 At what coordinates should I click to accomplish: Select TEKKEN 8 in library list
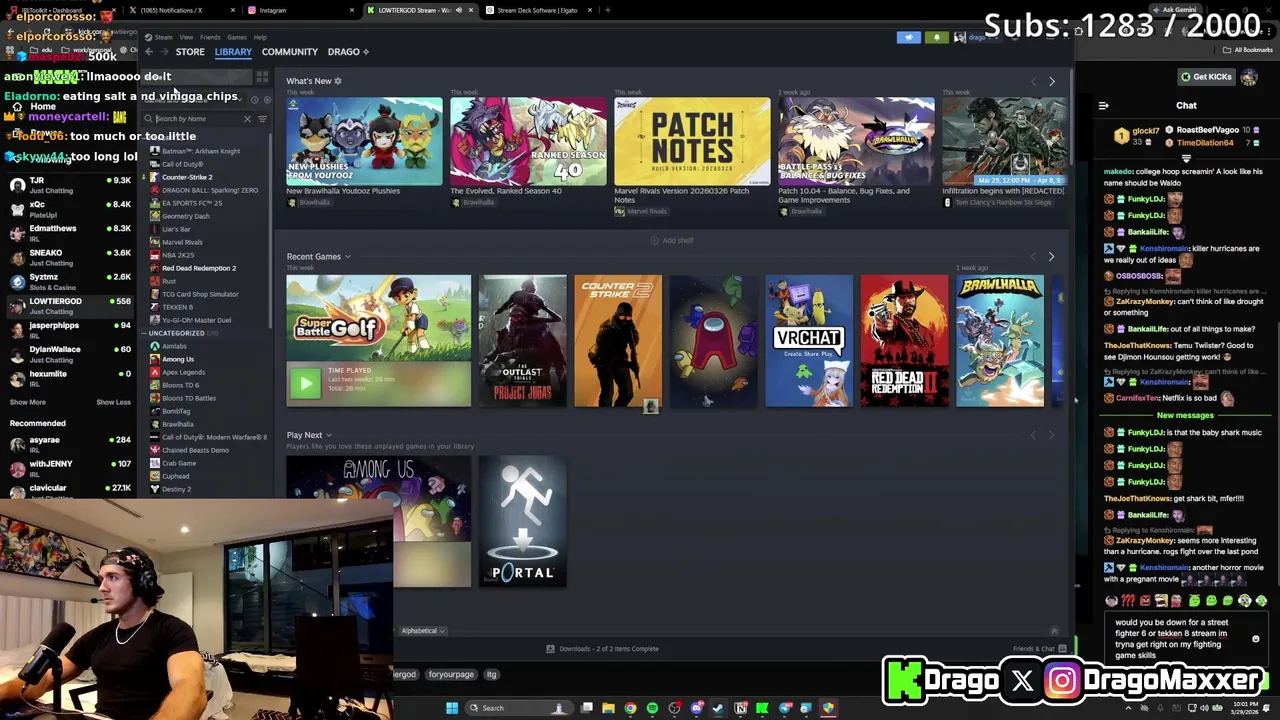coord(178,307)
